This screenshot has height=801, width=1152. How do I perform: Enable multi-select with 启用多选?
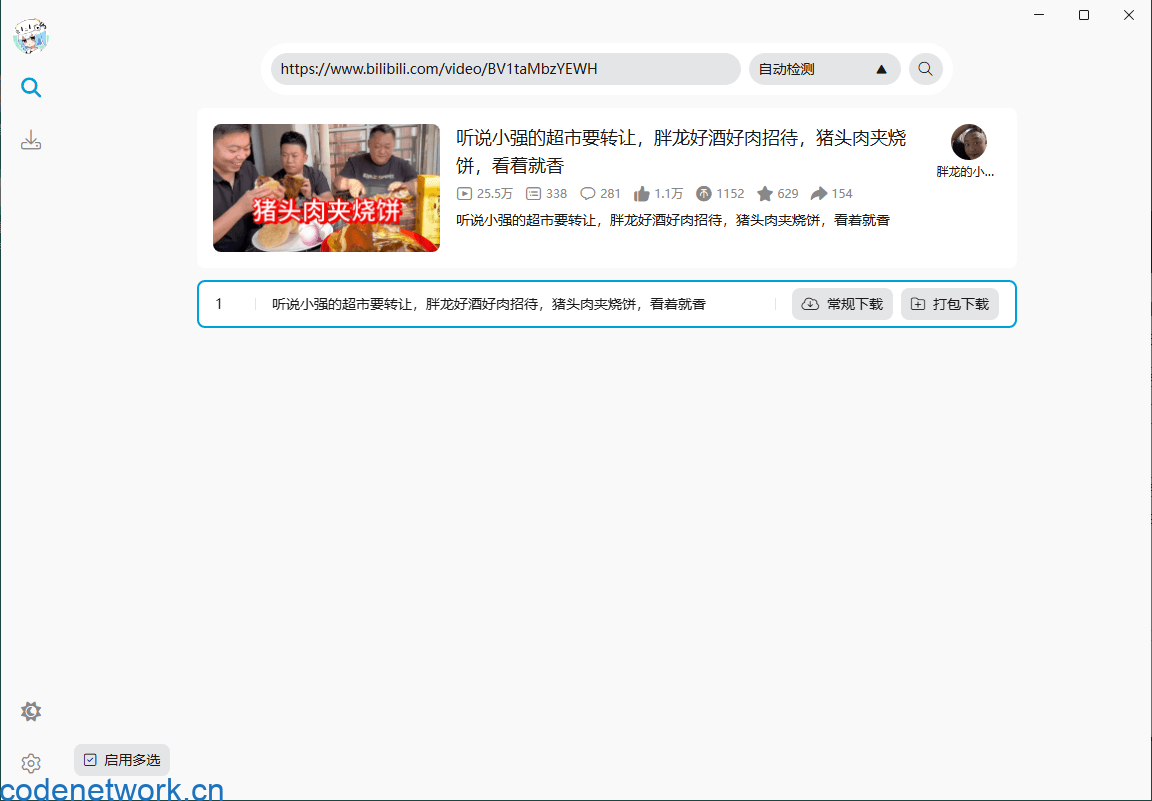pyautogui.click(x=122, y=760)
